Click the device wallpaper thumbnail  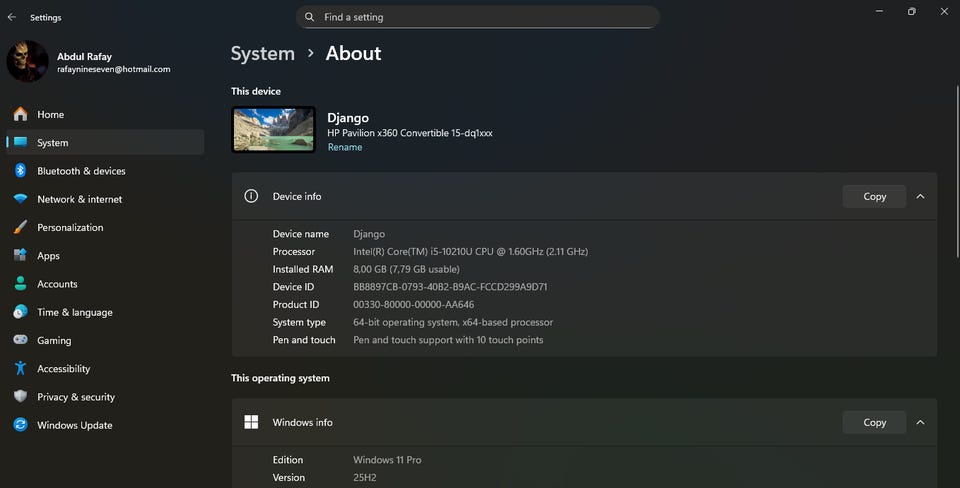click(274, 129)
